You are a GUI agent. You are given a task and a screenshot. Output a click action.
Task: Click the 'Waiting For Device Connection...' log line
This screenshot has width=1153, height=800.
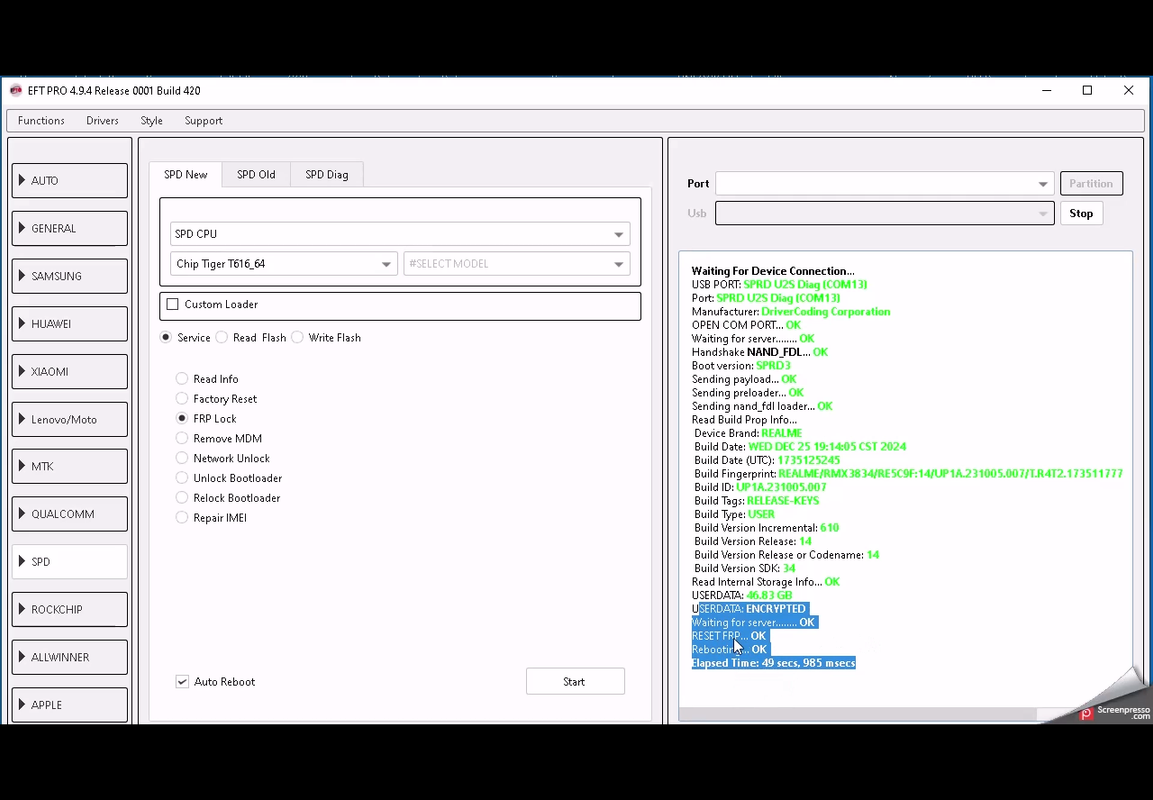773,271
